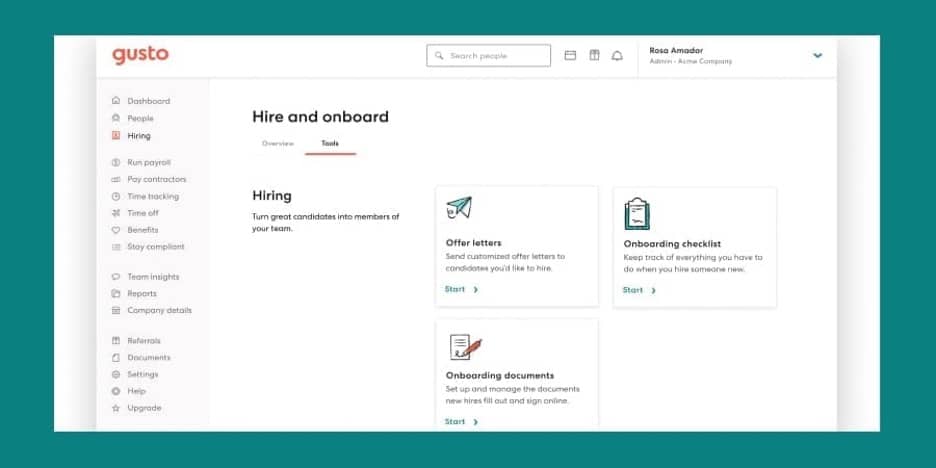Click the gift icon in header
Viewport: 936px width, 468px height.
pyautogui.click(x=594, y=56)
